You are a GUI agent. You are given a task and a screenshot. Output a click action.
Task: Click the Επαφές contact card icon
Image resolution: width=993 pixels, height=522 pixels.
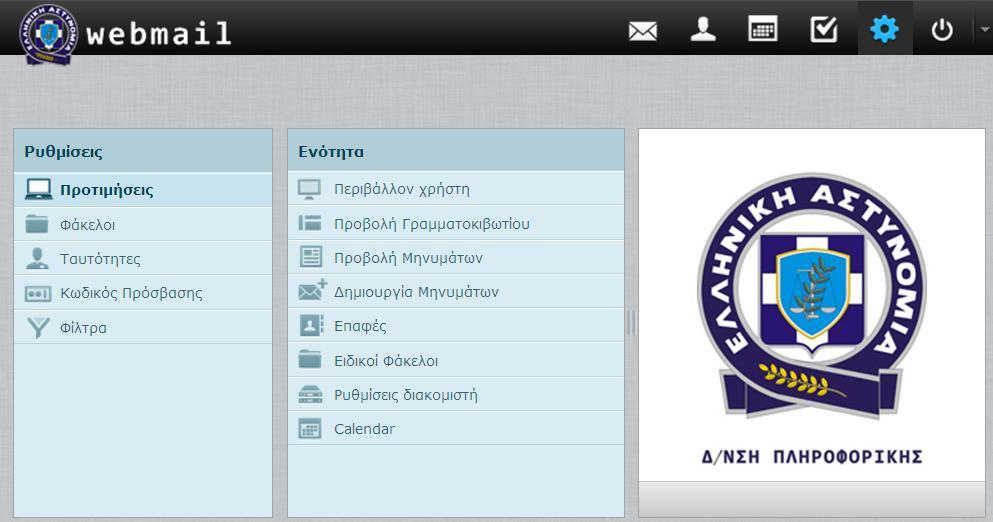[x=311, y=326]
